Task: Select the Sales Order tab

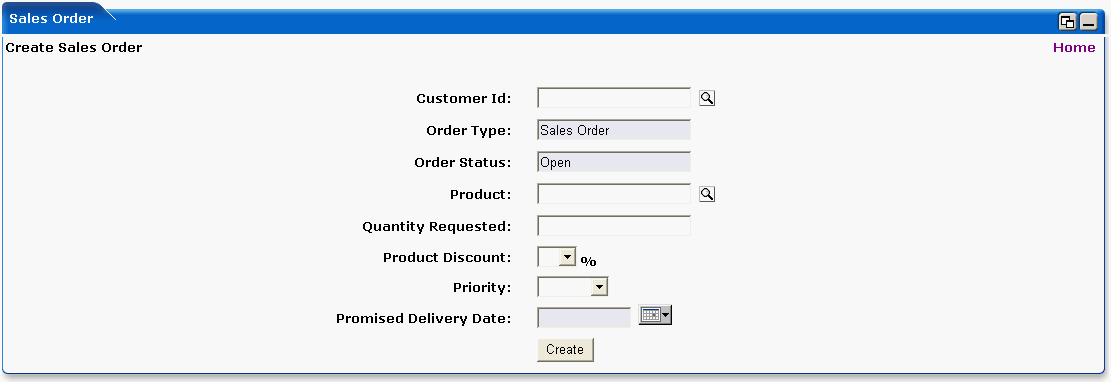Action: coord(51,19)
